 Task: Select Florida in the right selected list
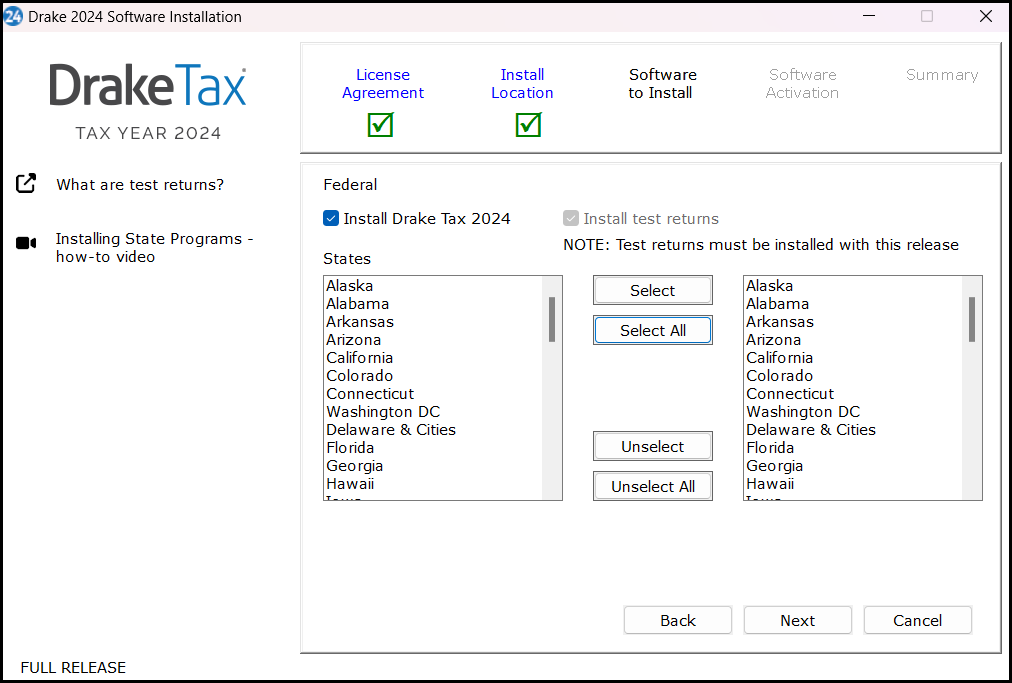[x=853, y=448]
